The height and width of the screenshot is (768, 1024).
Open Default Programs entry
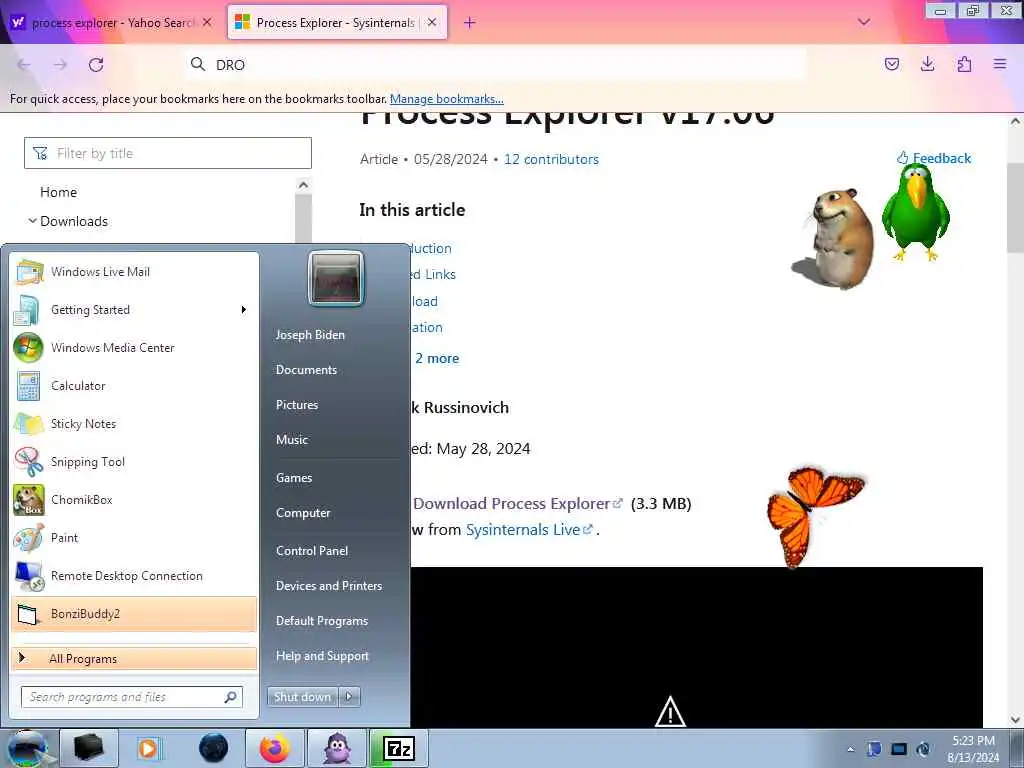(321, 621)
